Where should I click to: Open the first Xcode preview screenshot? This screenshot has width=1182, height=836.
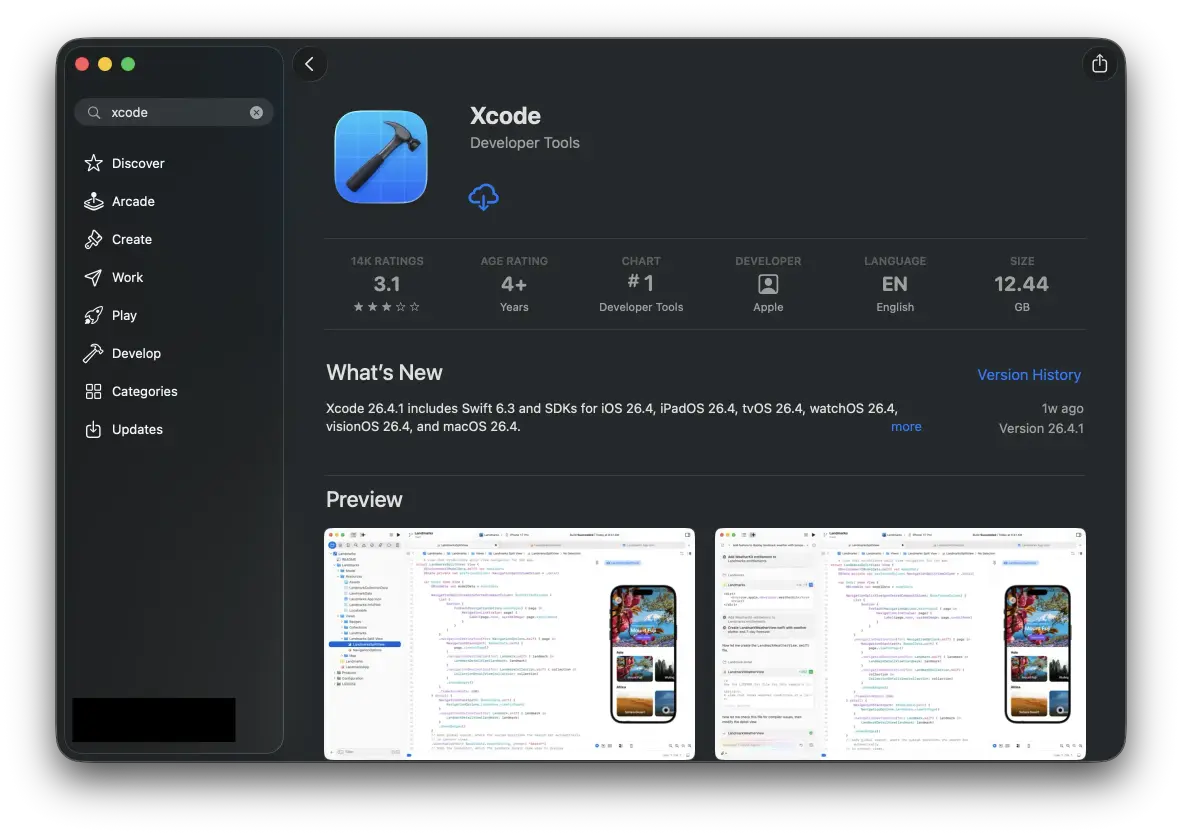510,644
